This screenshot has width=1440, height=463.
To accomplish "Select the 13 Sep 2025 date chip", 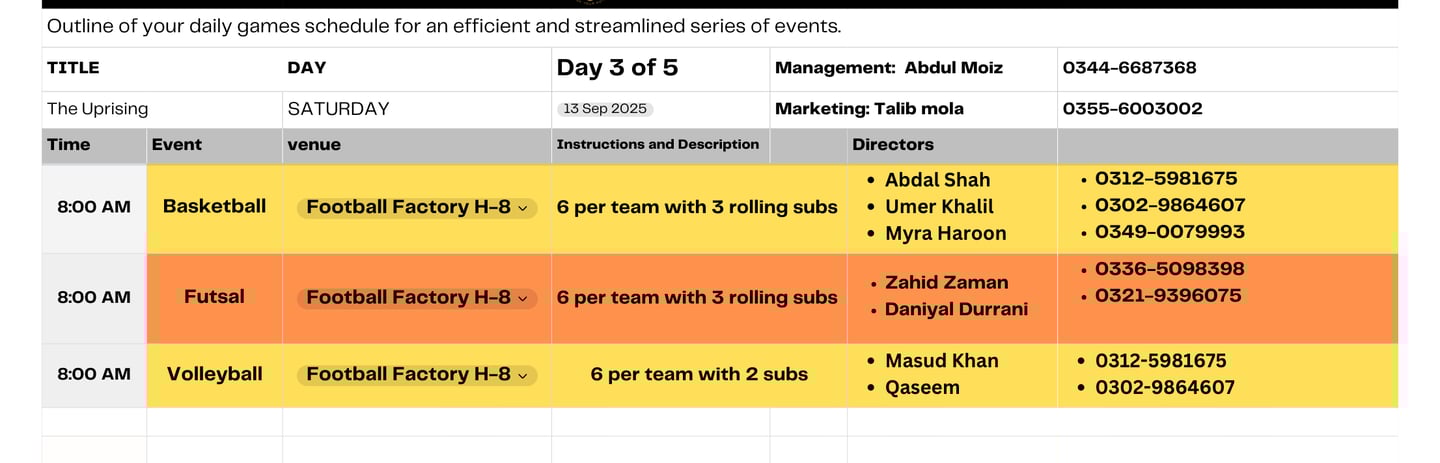I will 605,109.
